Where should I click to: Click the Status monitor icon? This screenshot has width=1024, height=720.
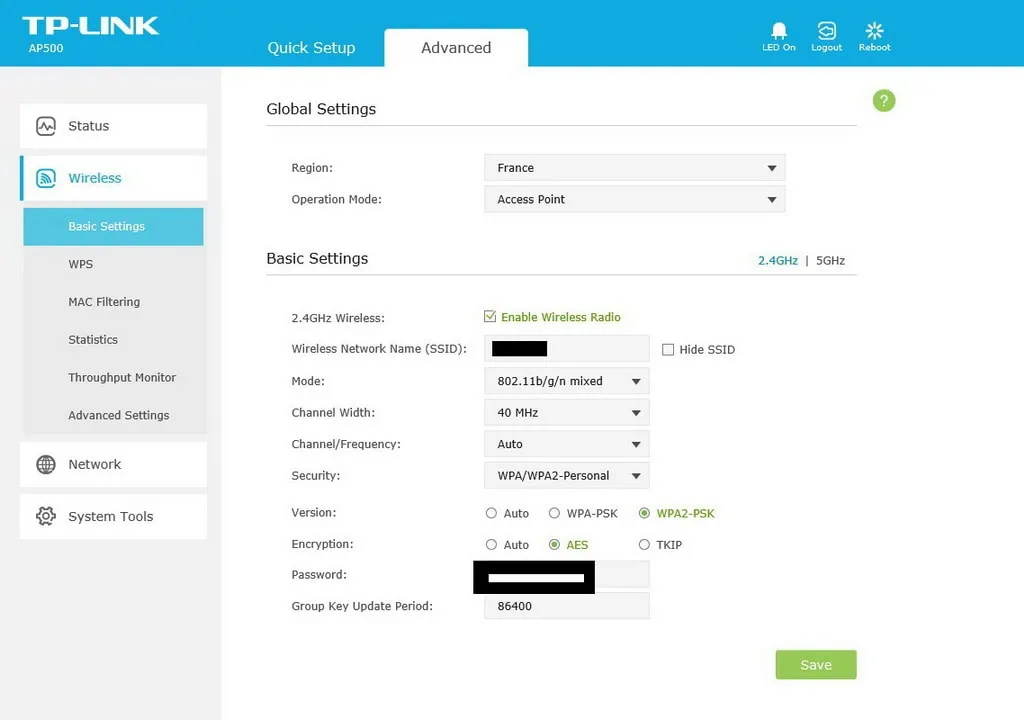click(46, 126)
